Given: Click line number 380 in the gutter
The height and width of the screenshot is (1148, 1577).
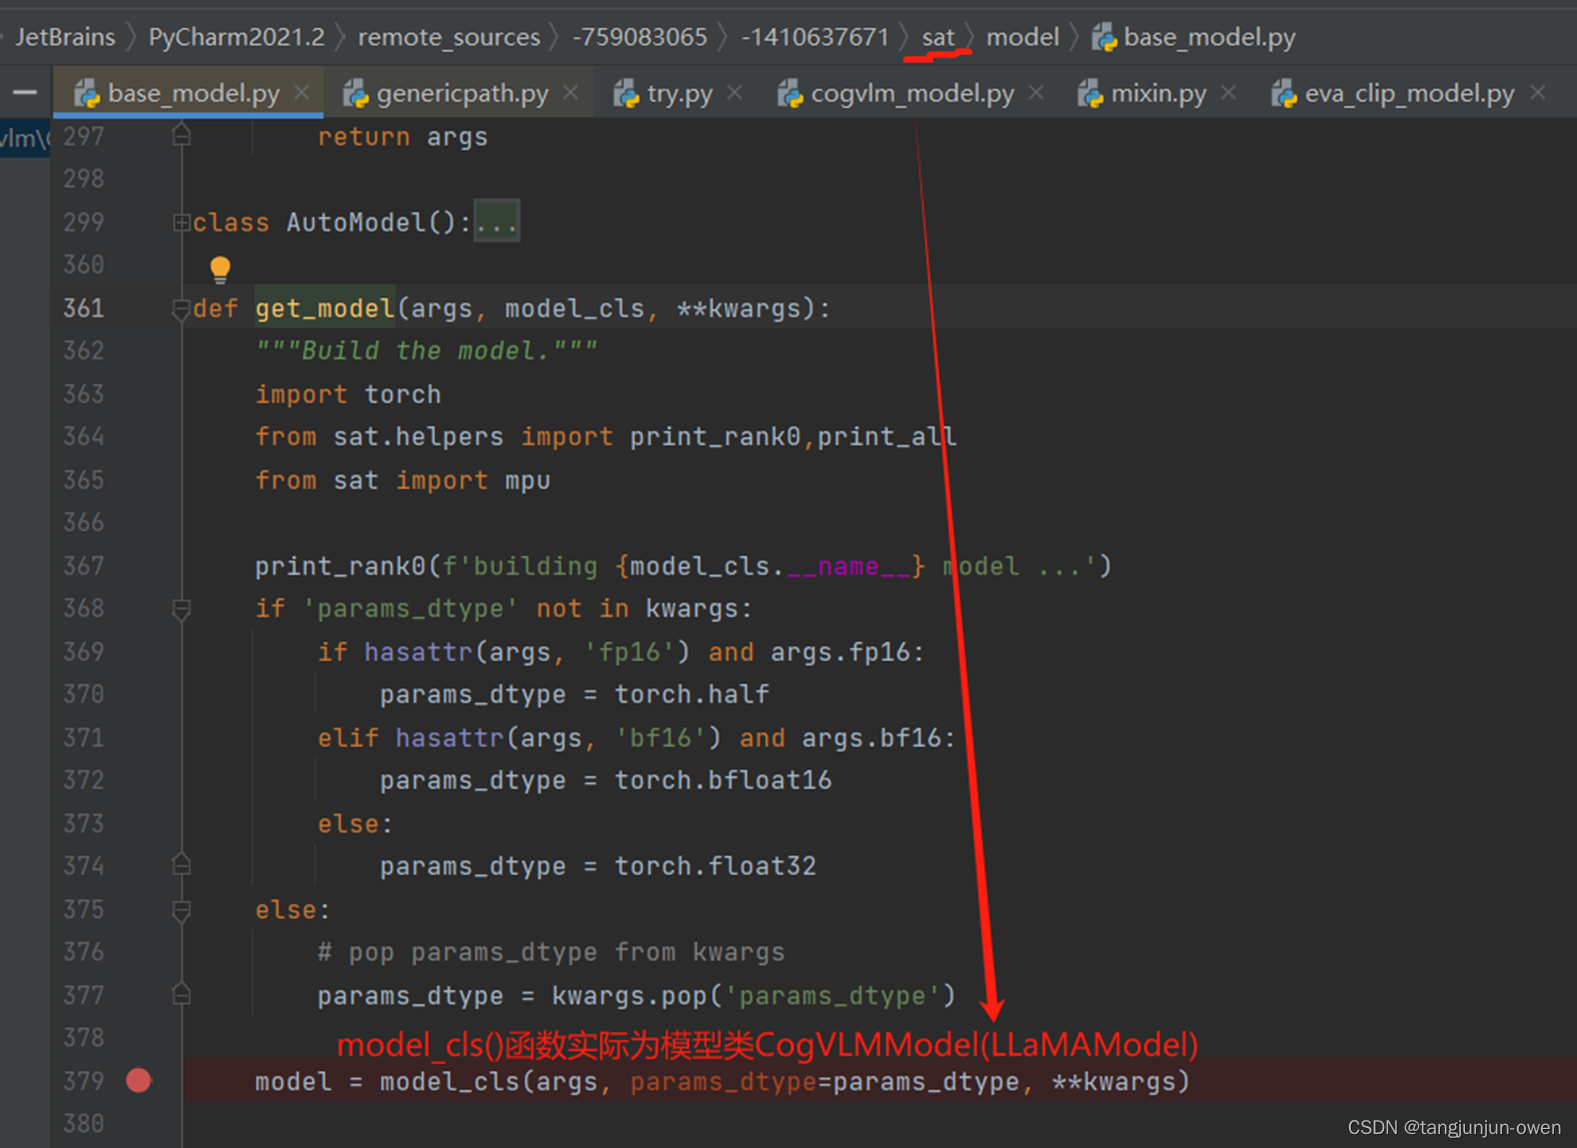Looking at the screenshot, I should click(84, 1124).
